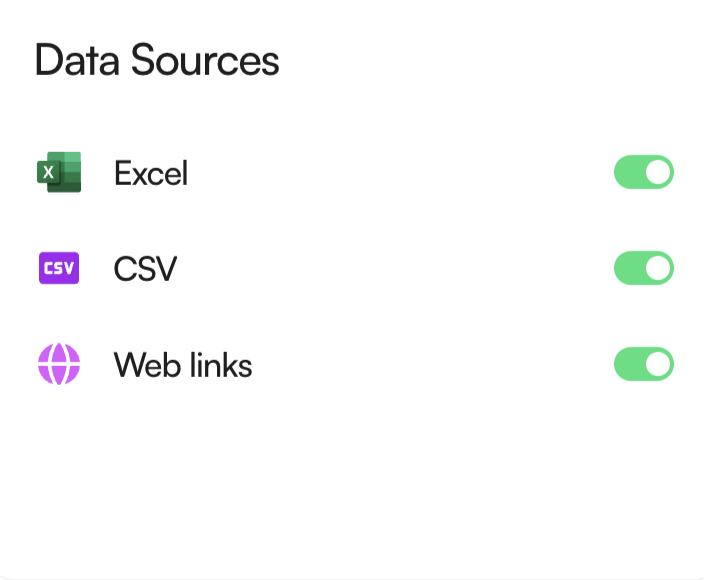Switch the green toggle beside Excel
This screenshot has height=580, width=704.
(643, 172)
